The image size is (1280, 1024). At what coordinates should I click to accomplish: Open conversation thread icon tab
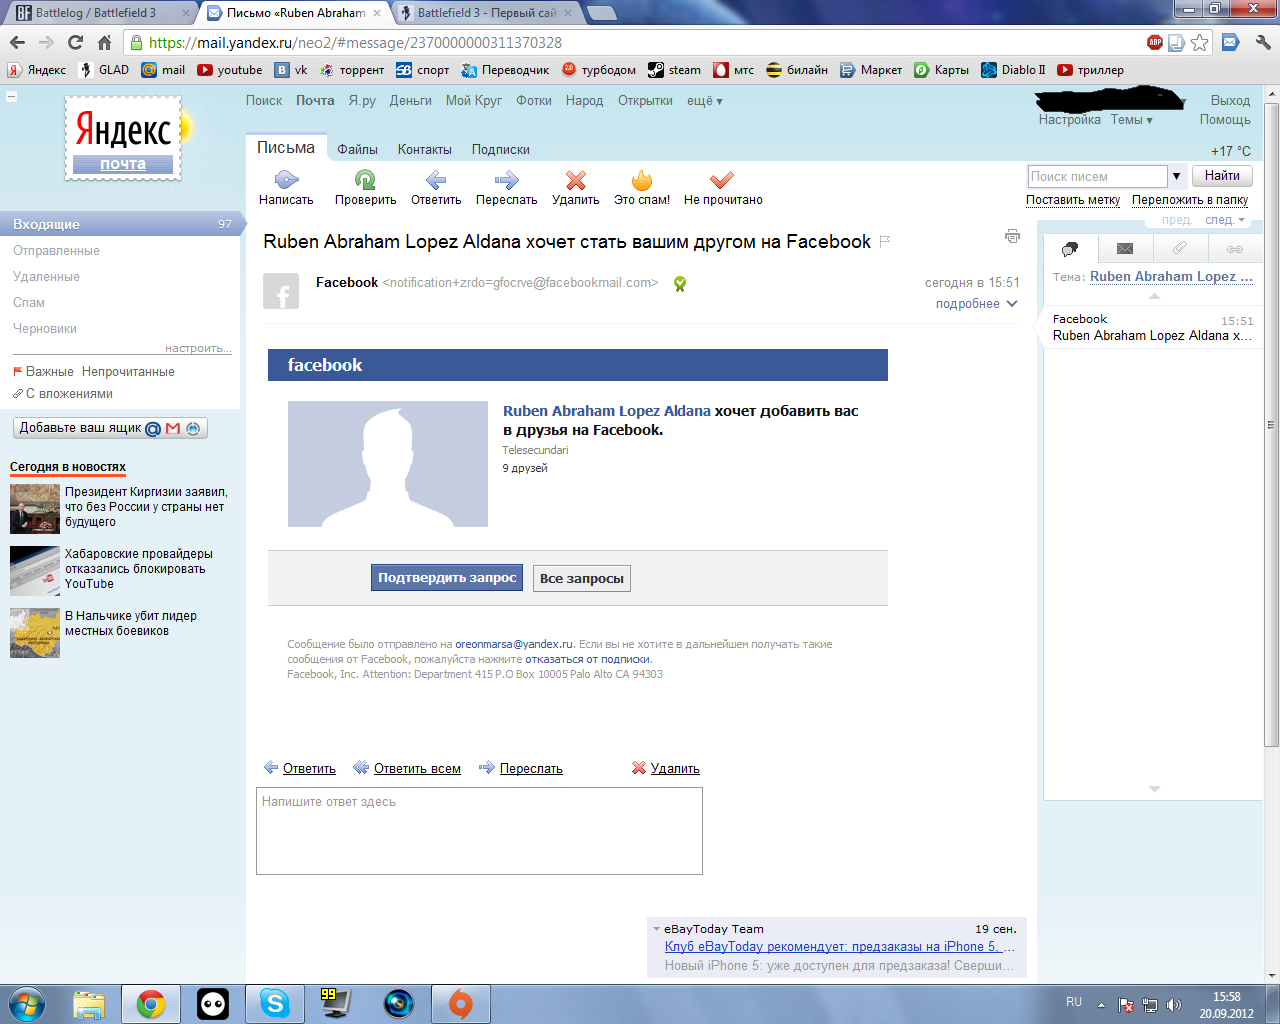[x=1070, y=249]
